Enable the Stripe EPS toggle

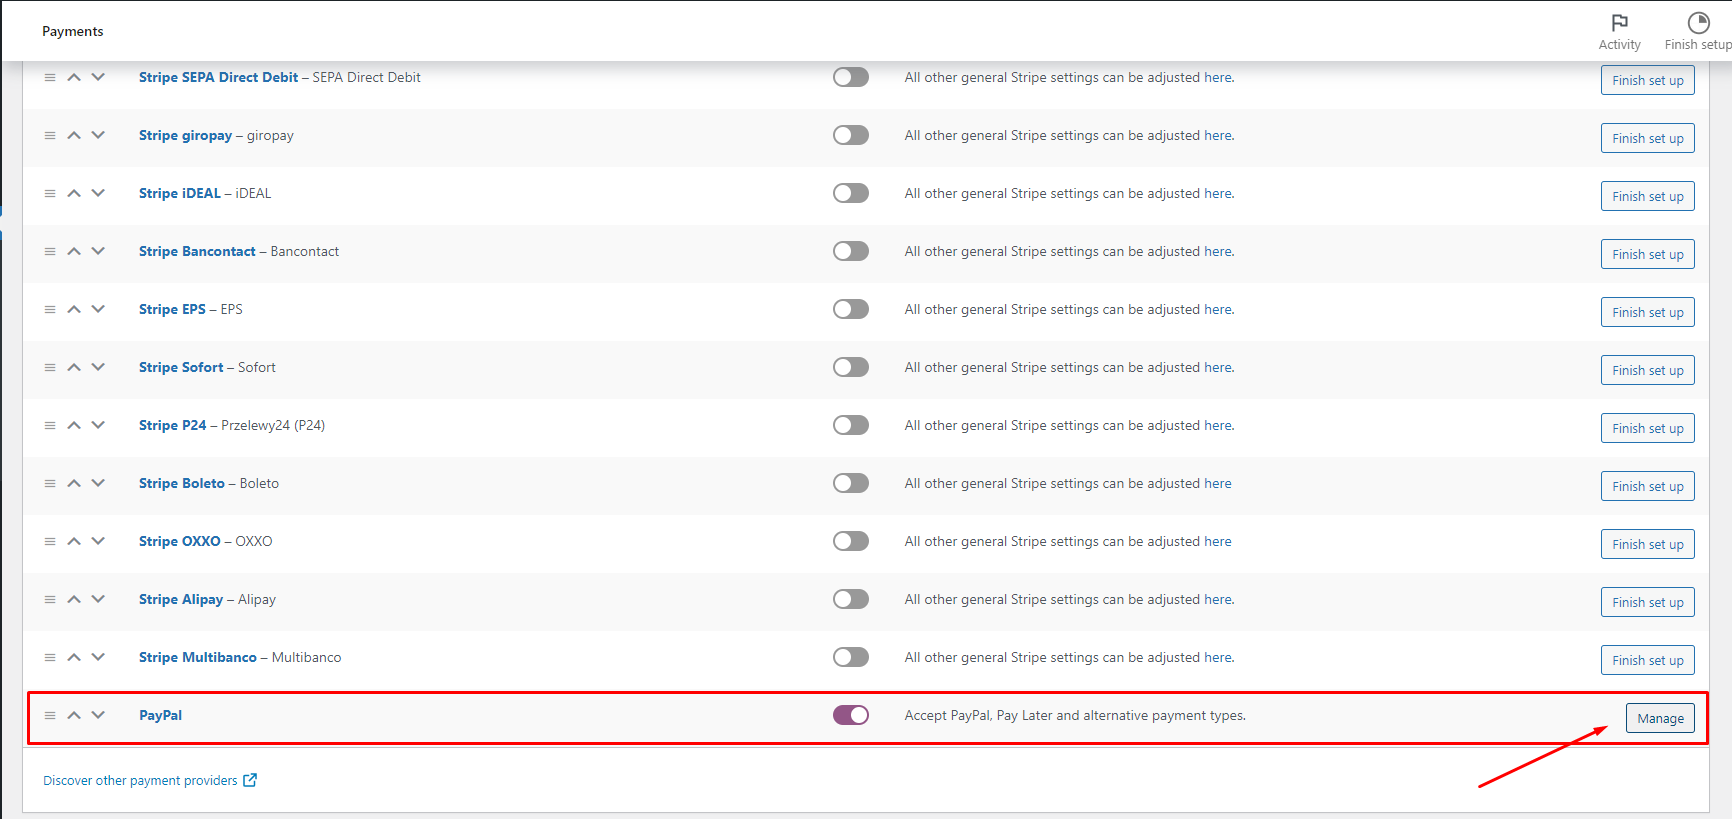pos(851,309)
